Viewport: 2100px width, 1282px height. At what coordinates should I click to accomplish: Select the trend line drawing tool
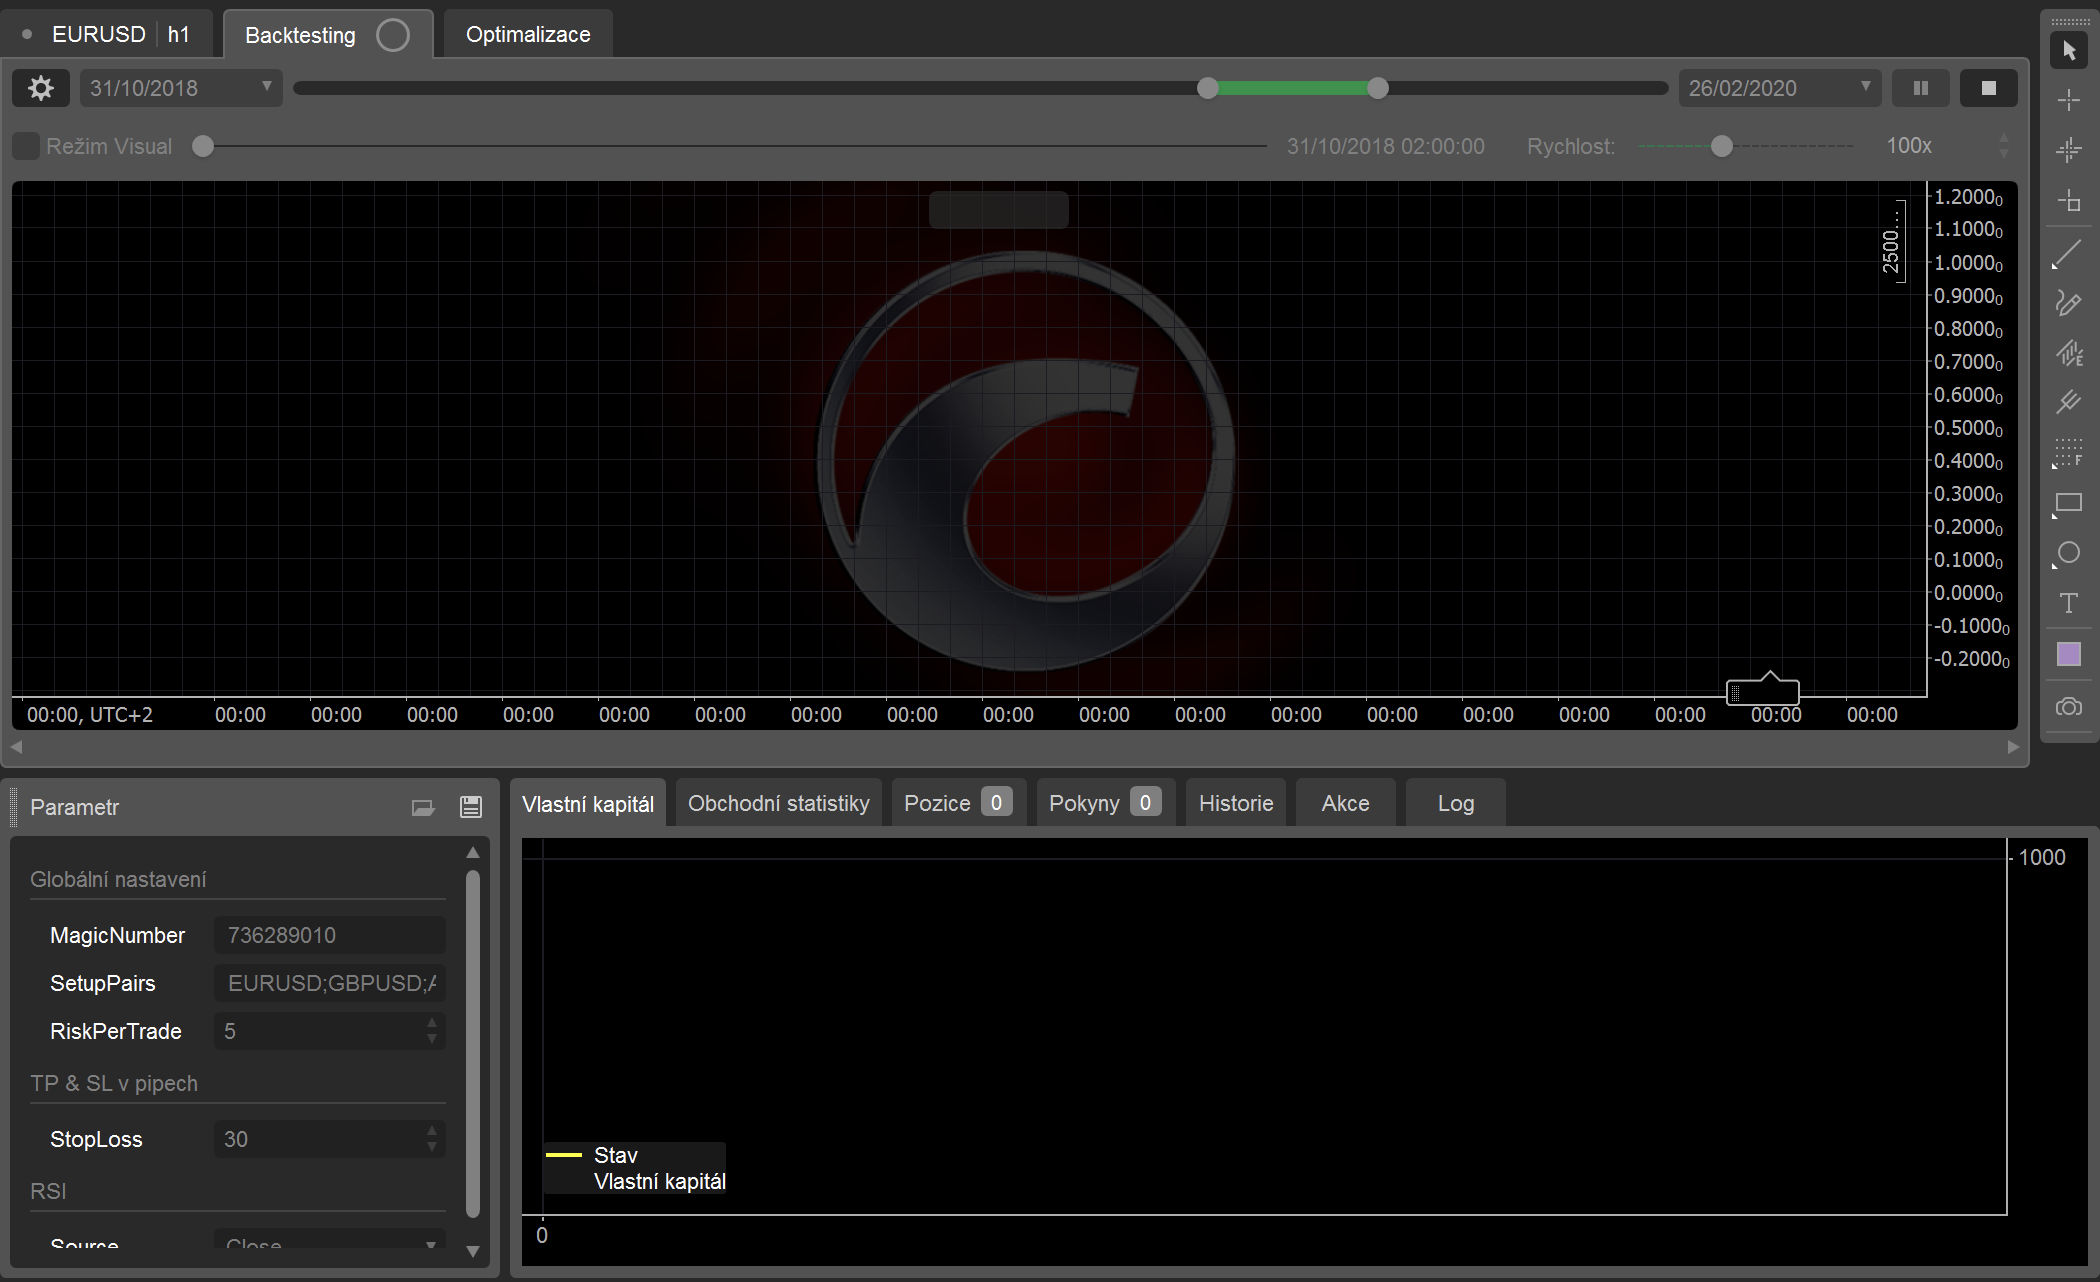pos(2067,254)
